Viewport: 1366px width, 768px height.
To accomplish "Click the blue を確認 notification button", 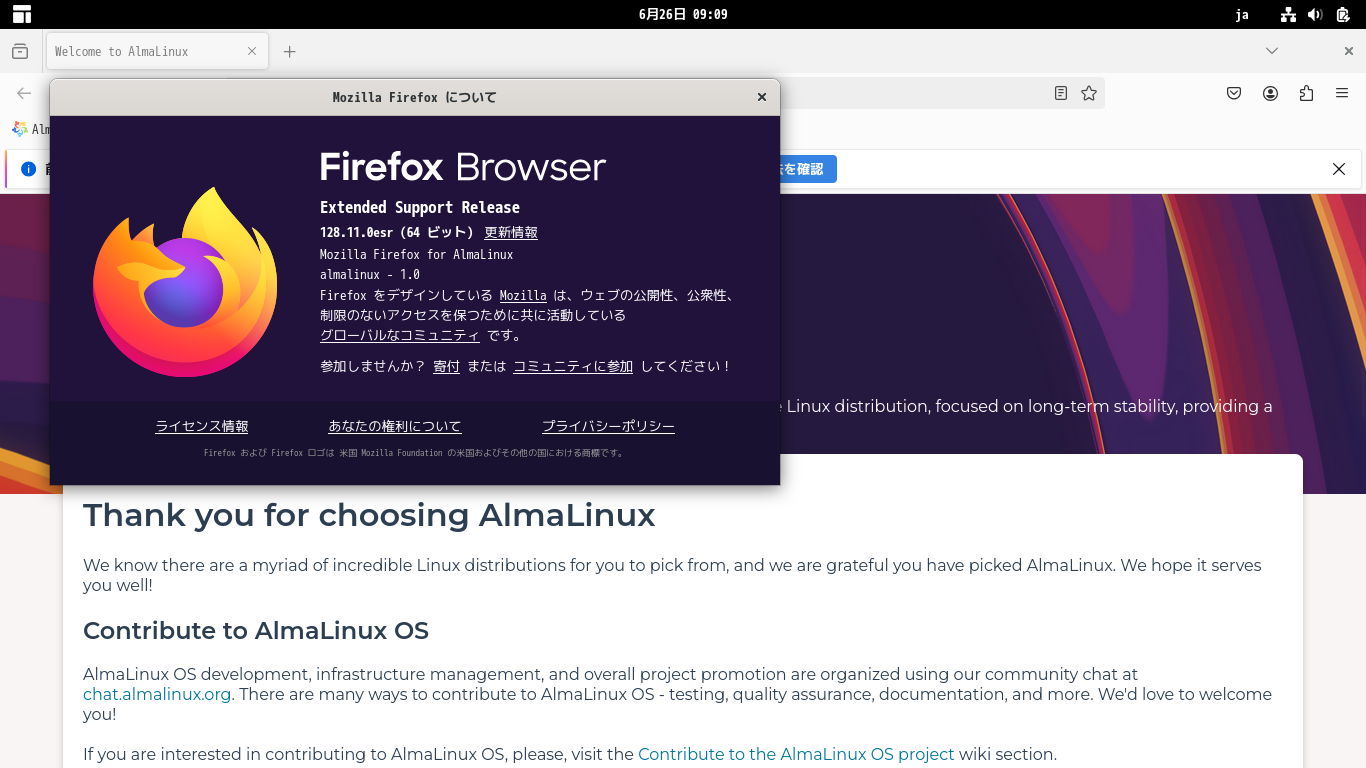I will coord(806,169).
